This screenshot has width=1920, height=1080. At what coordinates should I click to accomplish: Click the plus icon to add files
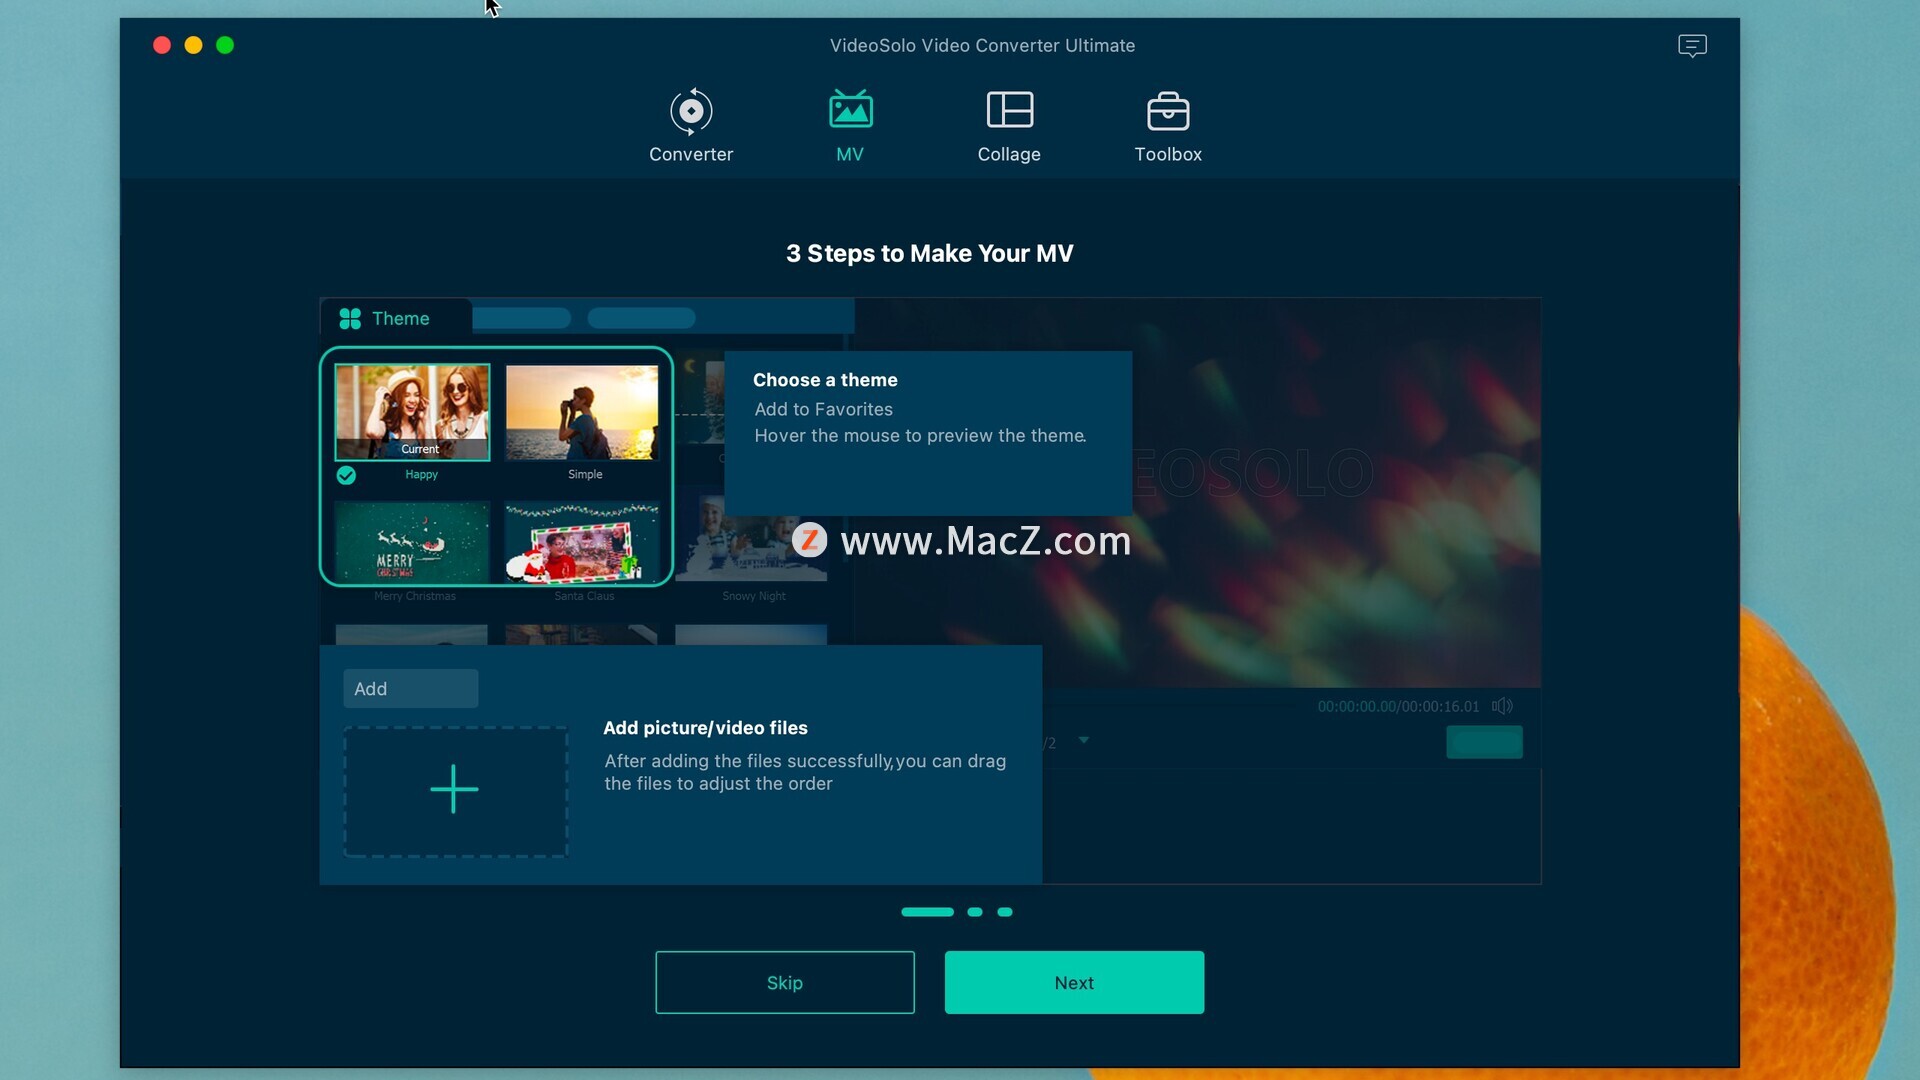[454, 790]
